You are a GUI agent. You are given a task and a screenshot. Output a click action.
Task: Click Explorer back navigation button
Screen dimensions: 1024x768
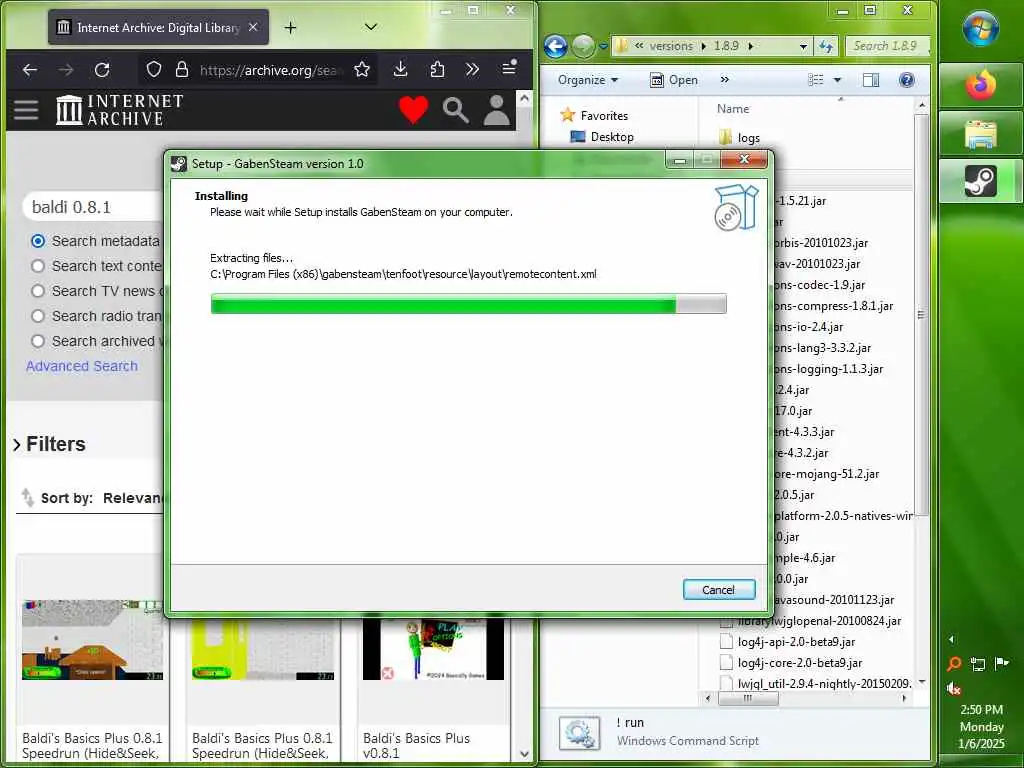555,46
